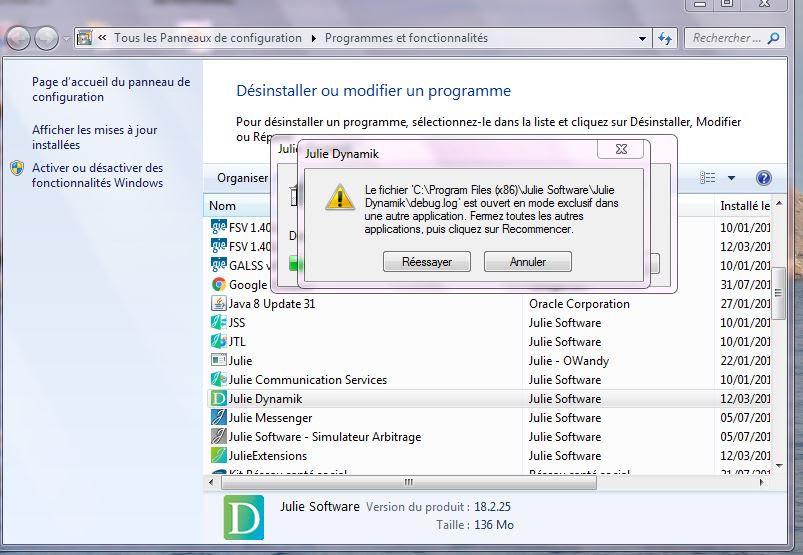Open recent pages dropdown next to forward button

click(67, 39)
